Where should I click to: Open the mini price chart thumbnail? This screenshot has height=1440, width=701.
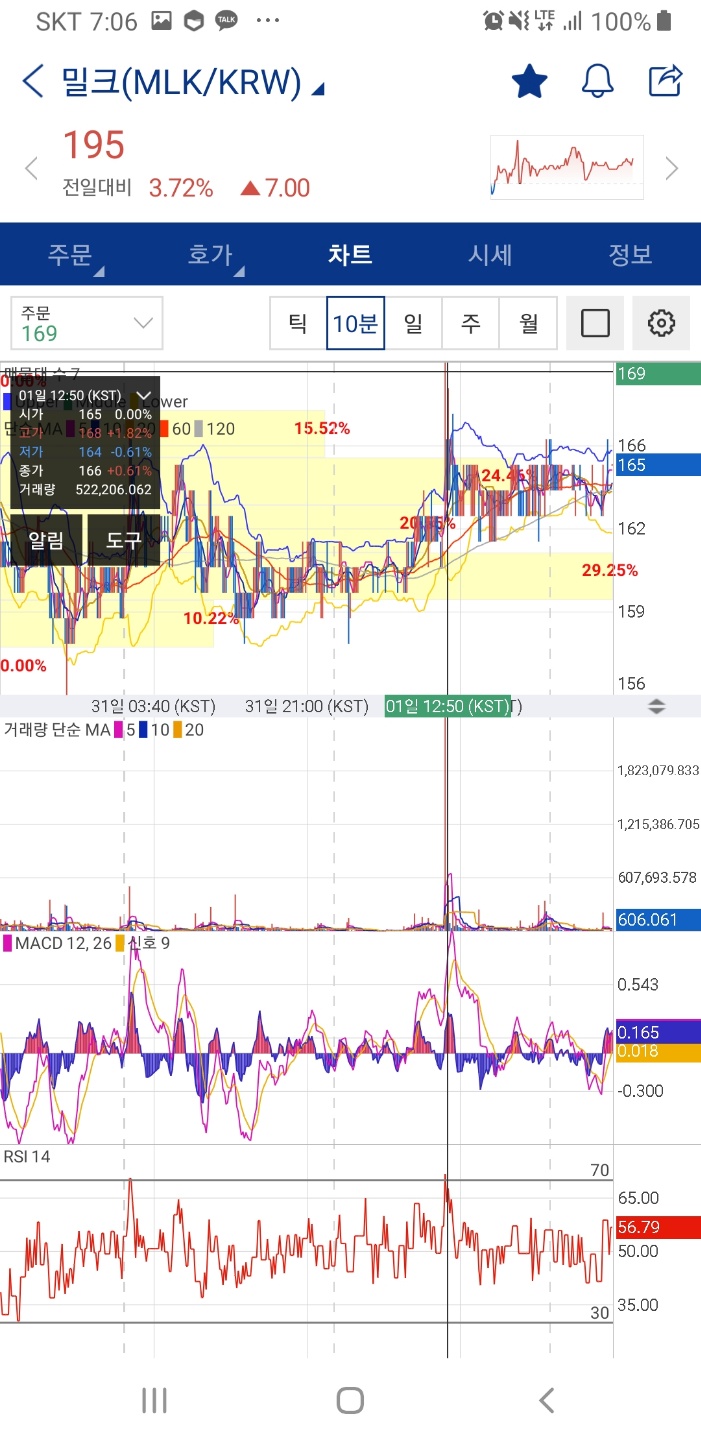point(567,167)
